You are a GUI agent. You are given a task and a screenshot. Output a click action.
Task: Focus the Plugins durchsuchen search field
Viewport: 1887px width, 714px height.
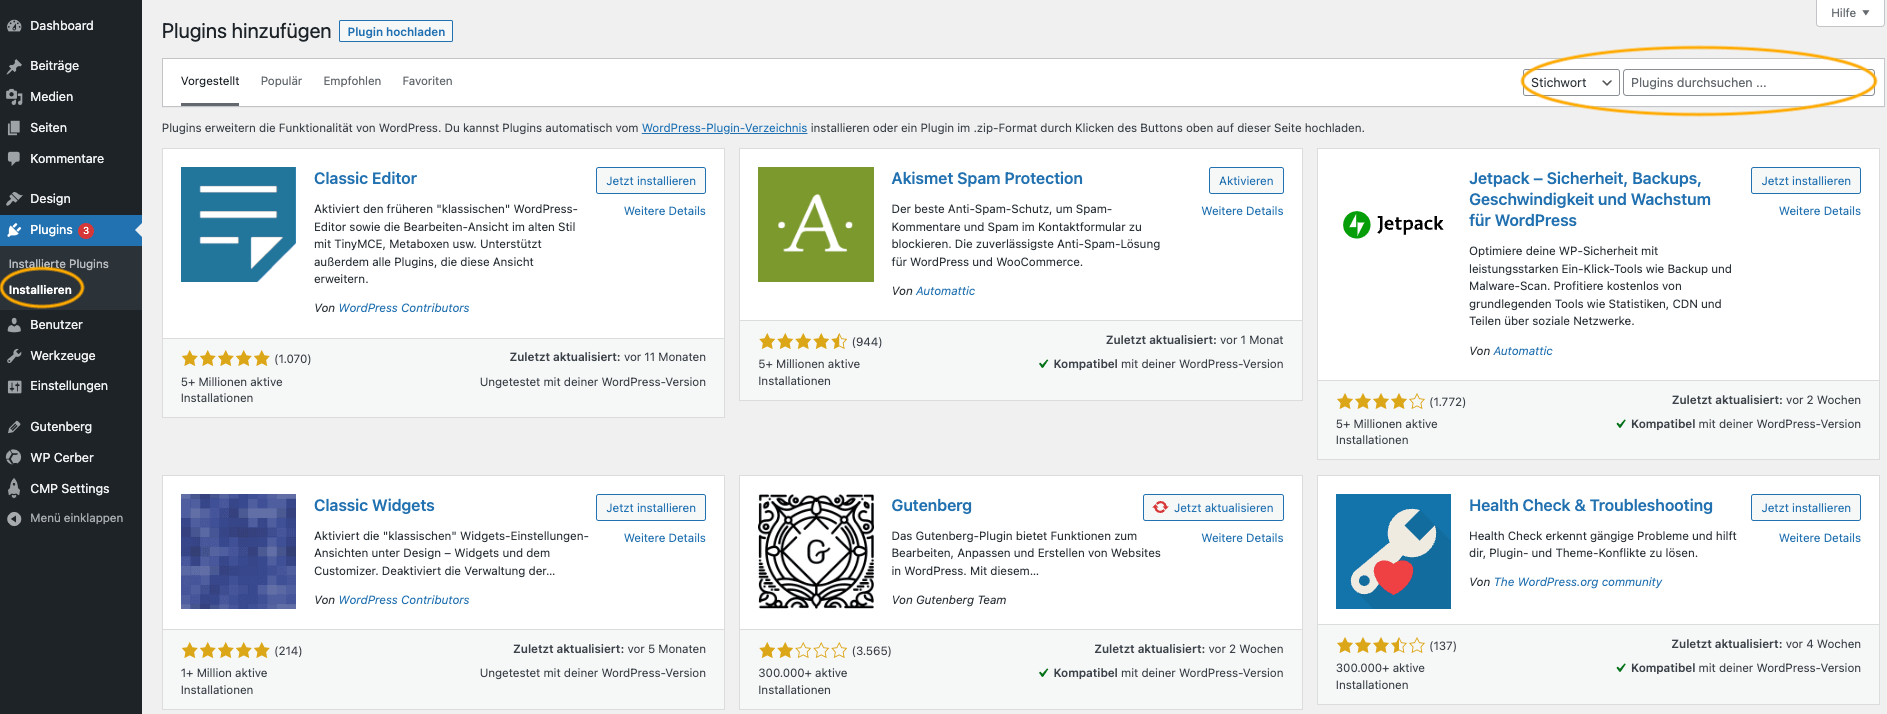pyautogui.click(x=1748, y=83)
